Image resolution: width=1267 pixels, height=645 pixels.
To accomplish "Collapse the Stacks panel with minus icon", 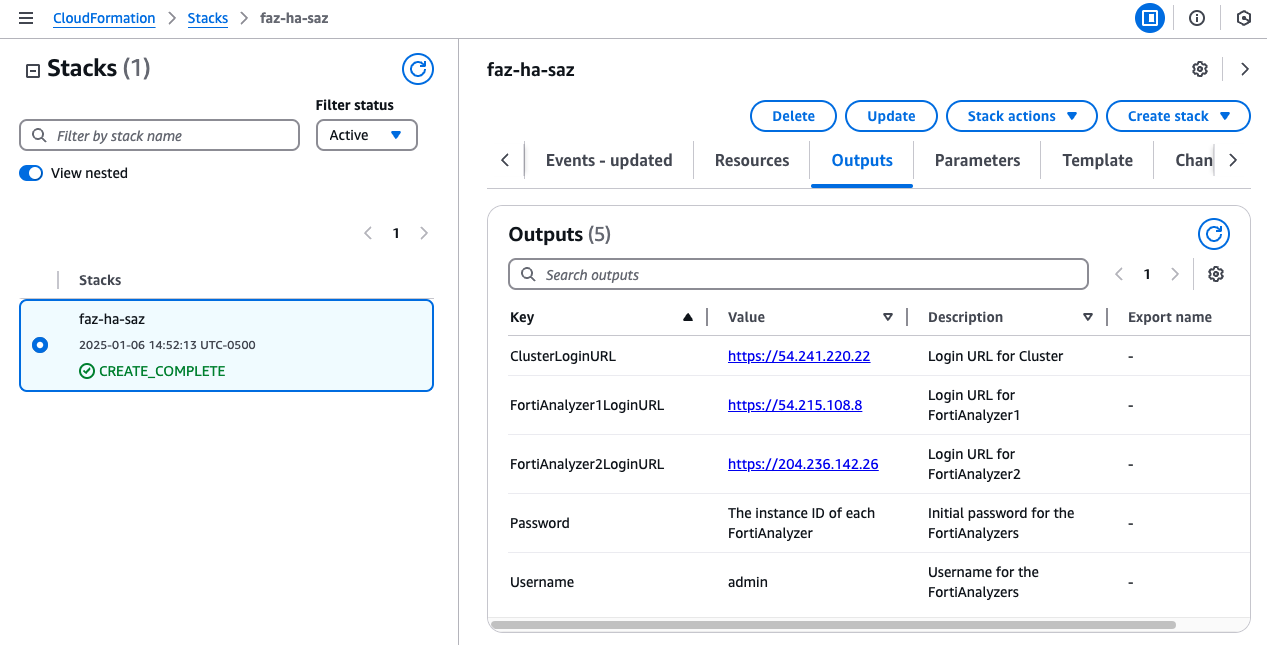I will click(32, 70).
